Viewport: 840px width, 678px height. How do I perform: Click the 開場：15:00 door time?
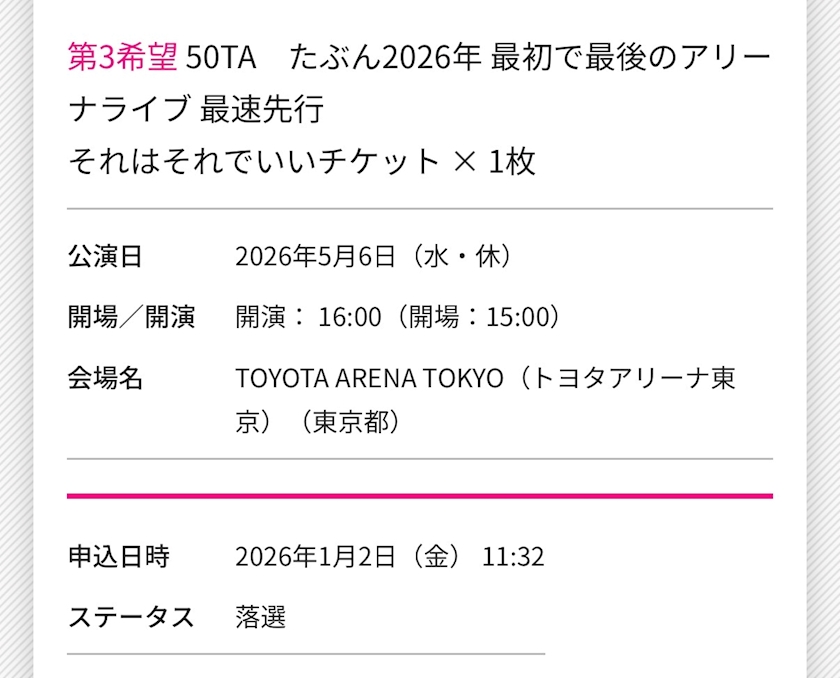coord(478,317)
